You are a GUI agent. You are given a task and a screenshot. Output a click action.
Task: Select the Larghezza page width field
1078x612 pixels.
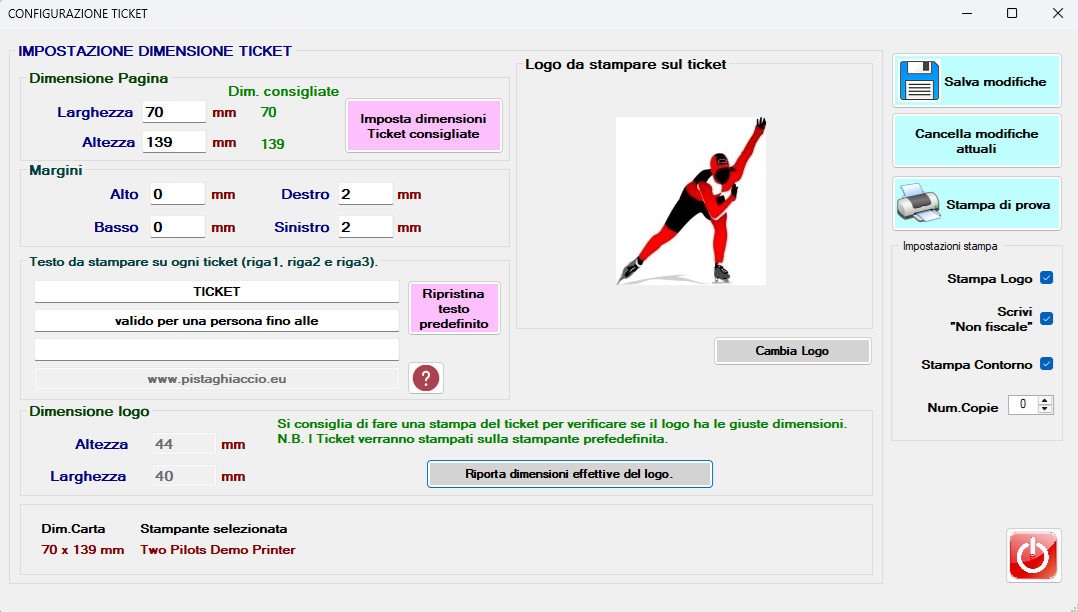pos(174,112)
